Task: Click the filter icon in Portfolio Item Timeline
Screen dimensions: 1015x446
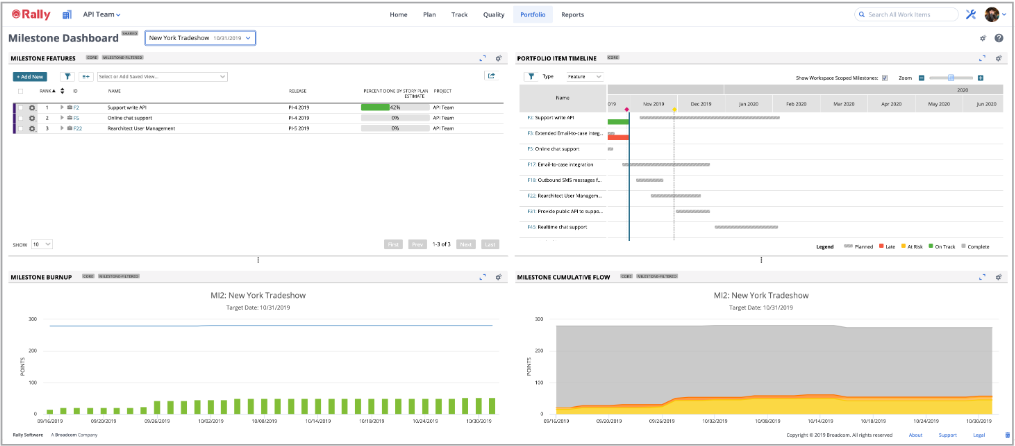Action: [x=531, y=76]
